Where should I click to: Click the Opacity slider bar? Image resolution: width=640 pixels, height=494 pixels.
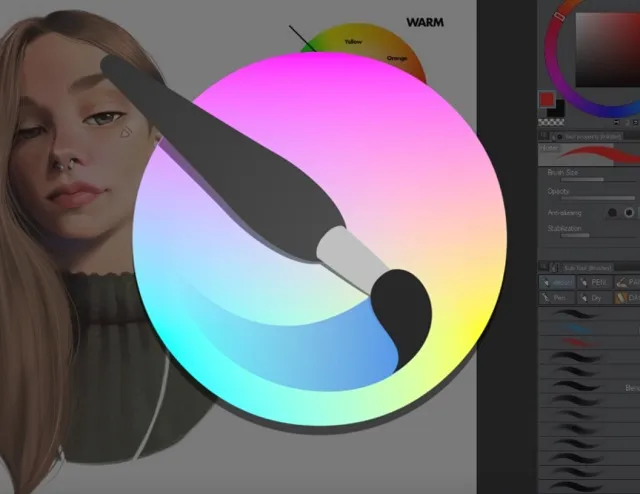pos(590,198)
